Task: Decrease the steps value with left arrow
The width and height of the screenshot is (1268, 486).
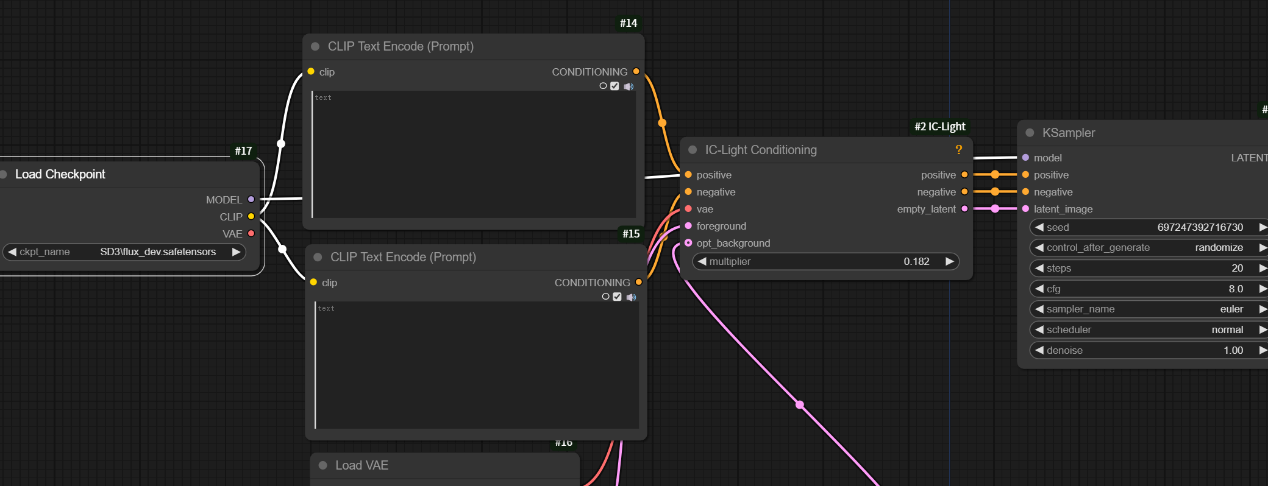Action: click(1038, 268)
